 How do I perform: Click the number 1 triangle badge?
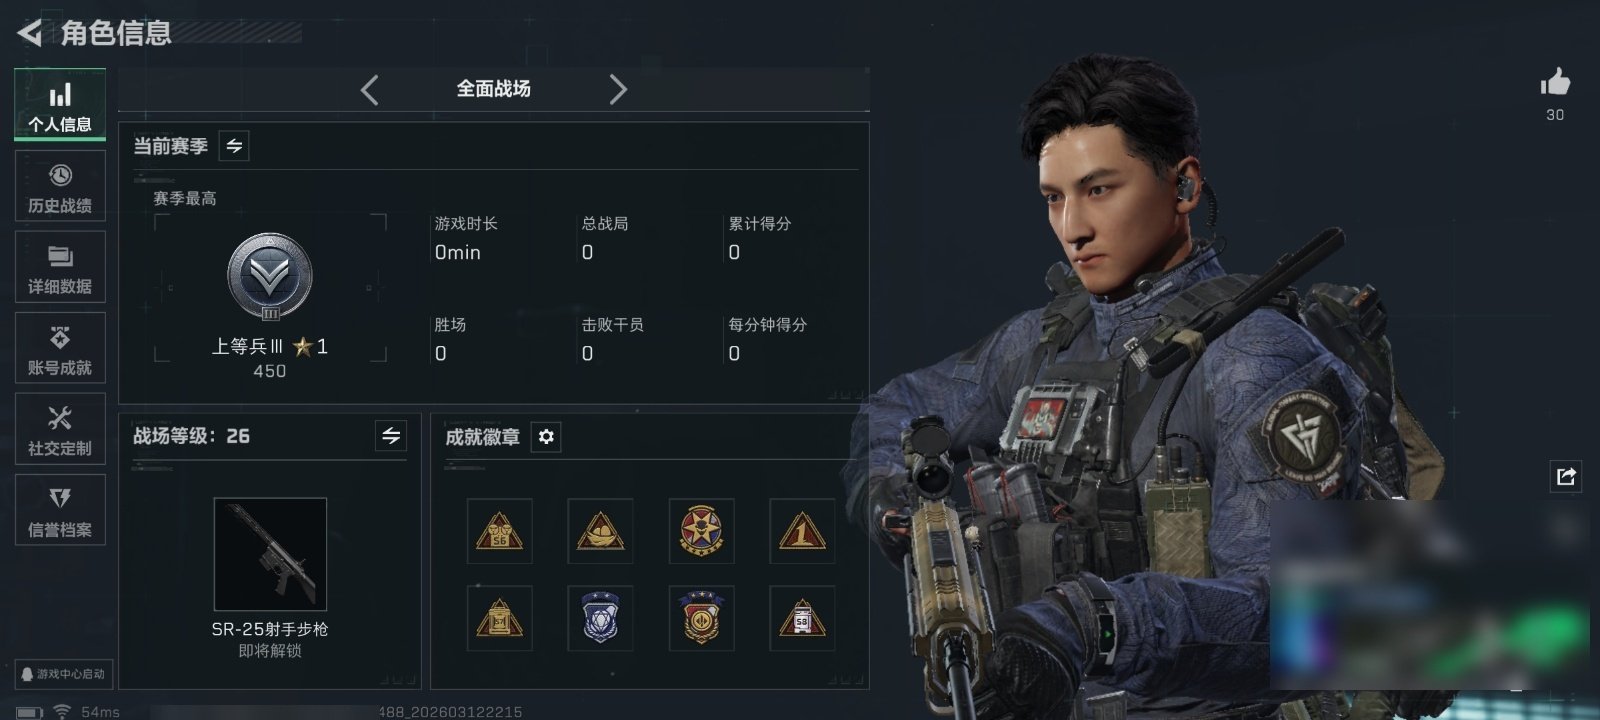(802, 531)
